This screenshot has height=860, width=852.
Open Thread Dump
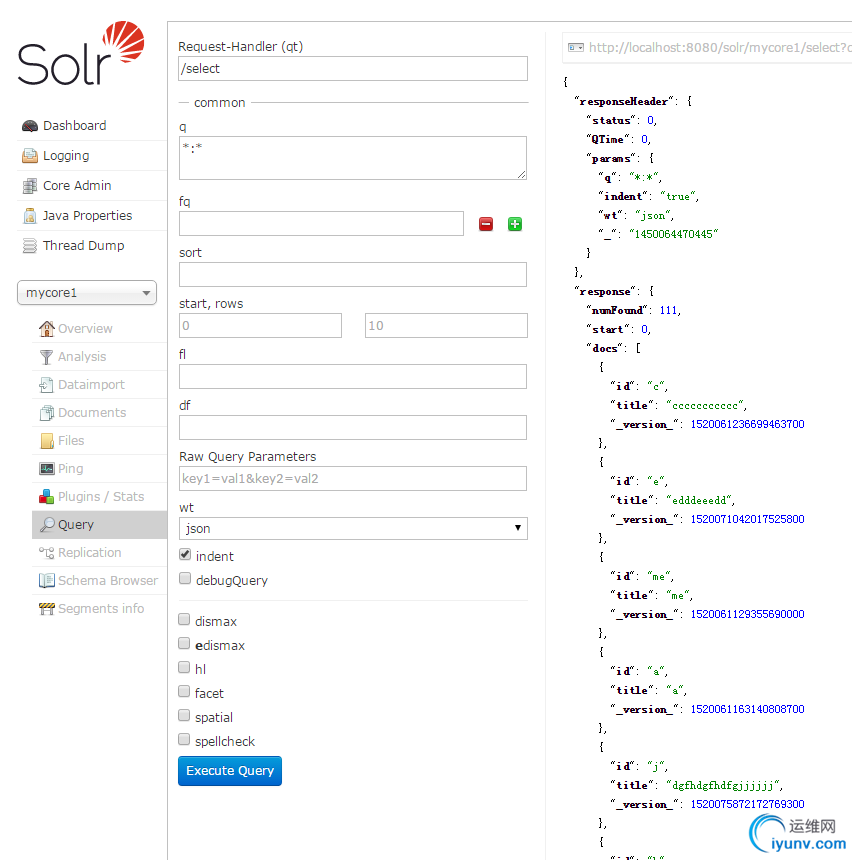(x=83, y=246)
